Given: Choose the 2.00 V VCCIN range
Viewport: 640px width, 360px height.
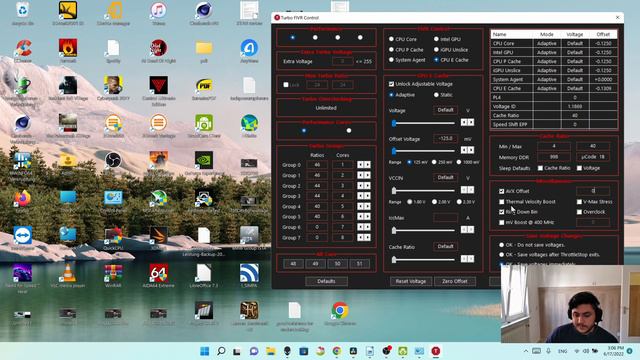Looking at the screenshot, I should pyautogui.click(x=434, y=202).
